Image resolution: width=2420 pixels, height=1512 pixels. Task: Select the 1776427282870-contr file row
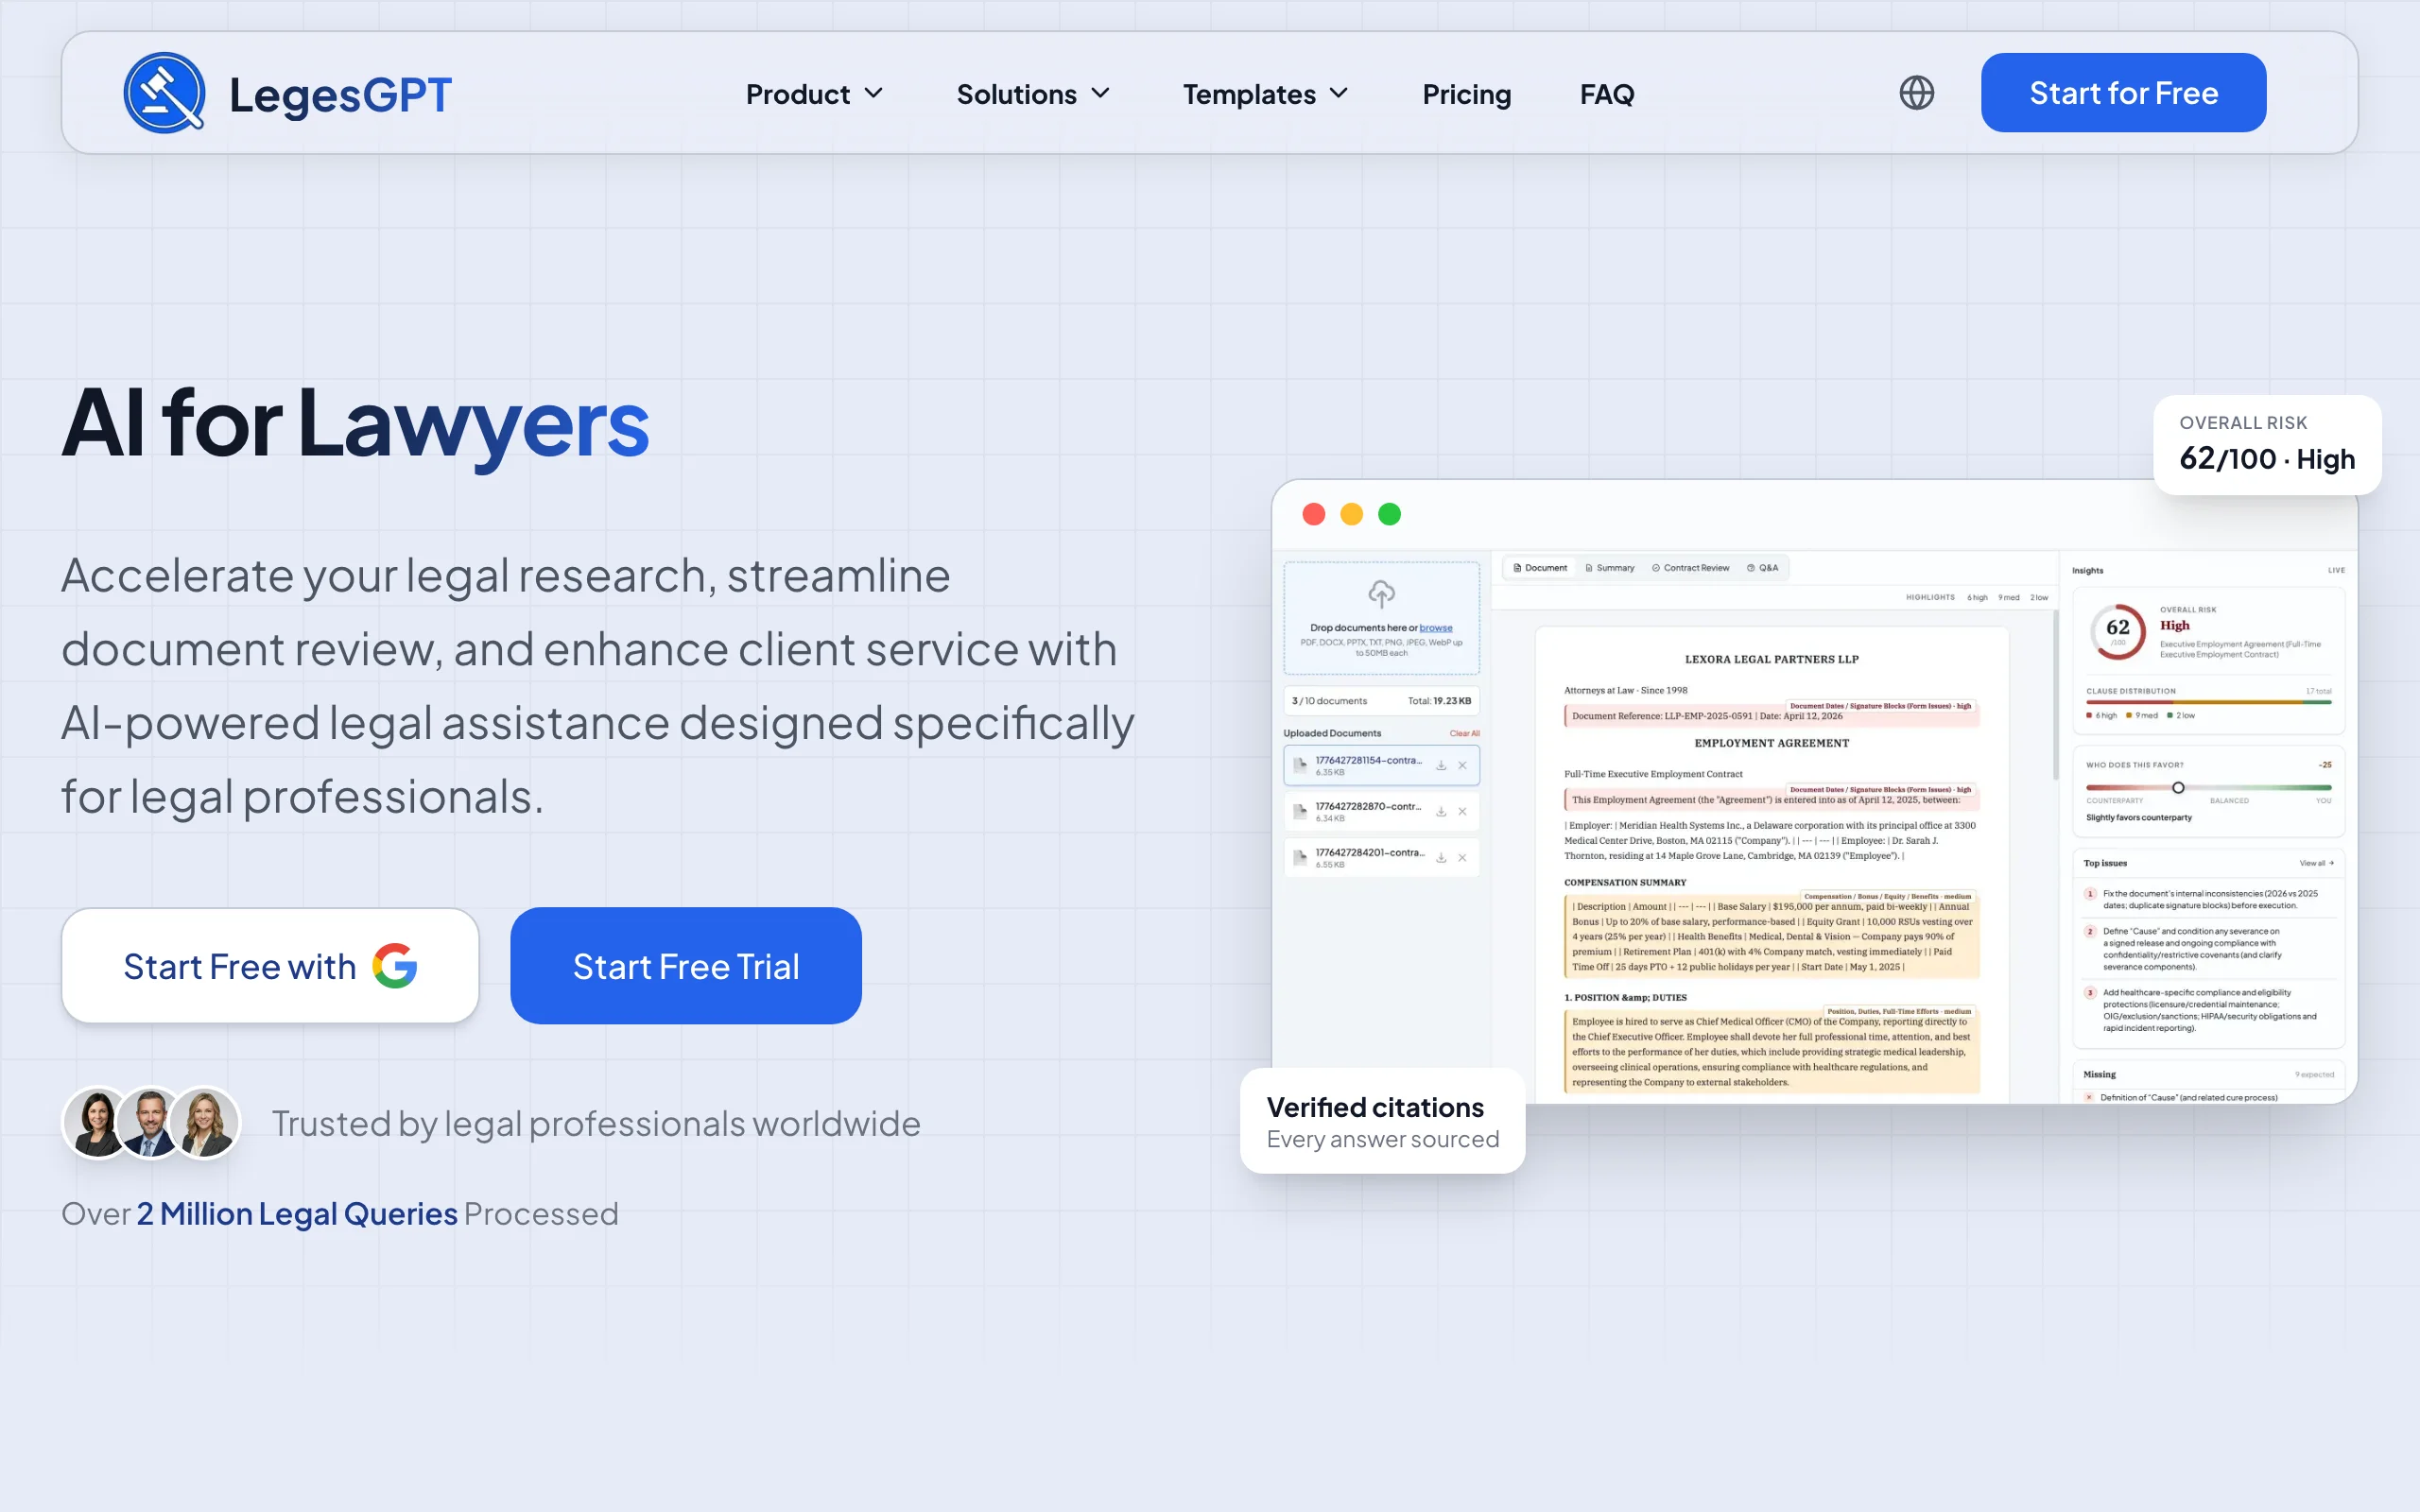pyautogui.click(x=1381, y=812)
